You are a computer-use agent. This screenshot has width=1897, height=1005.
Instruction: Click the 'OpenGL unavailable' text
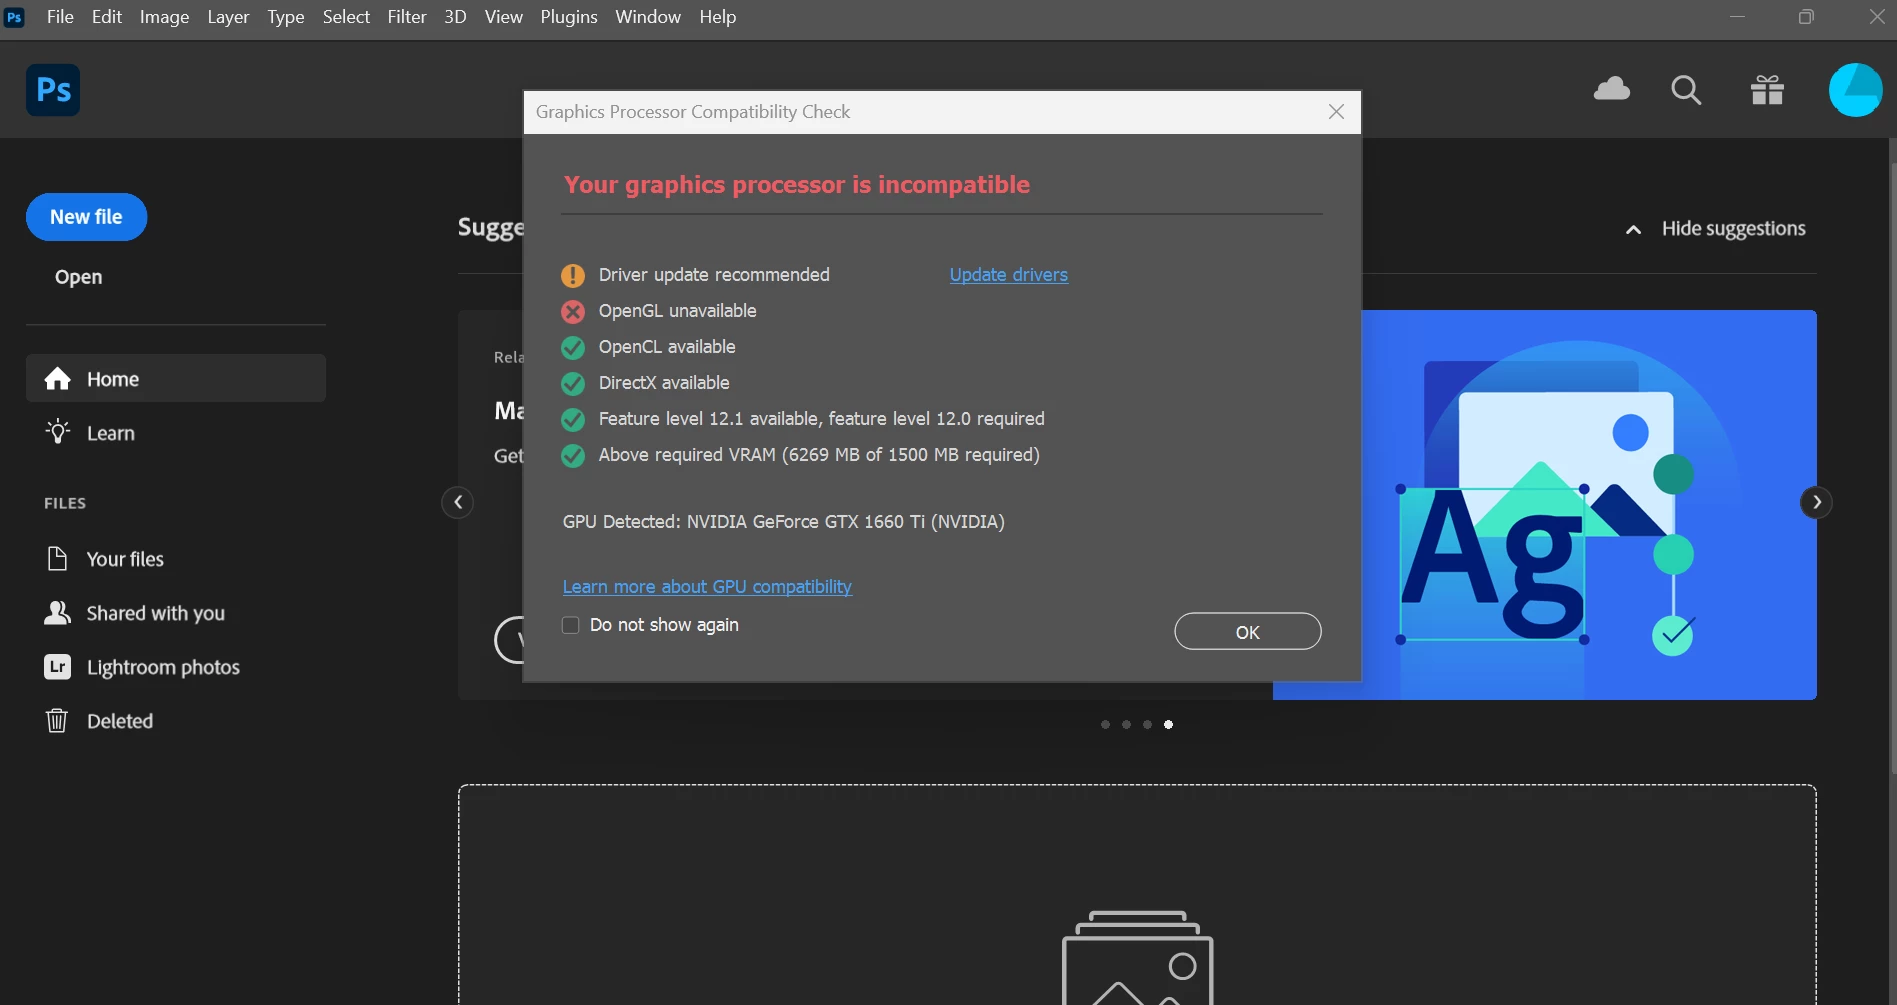677,311
